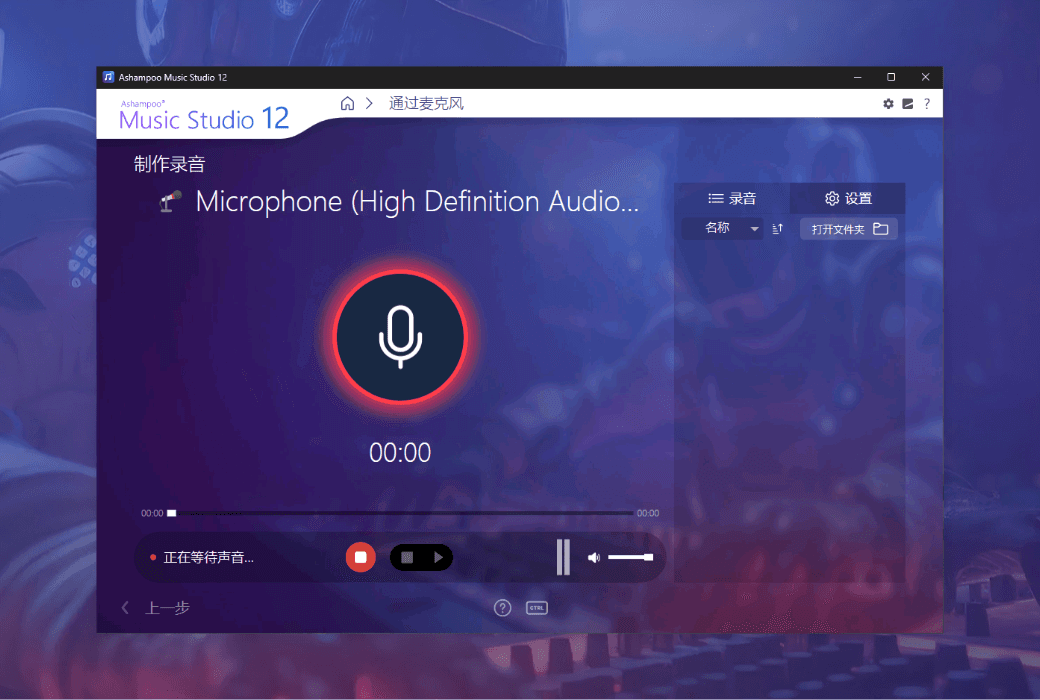
Task: Open the 名称 sort dropdown
Action: 722,228
